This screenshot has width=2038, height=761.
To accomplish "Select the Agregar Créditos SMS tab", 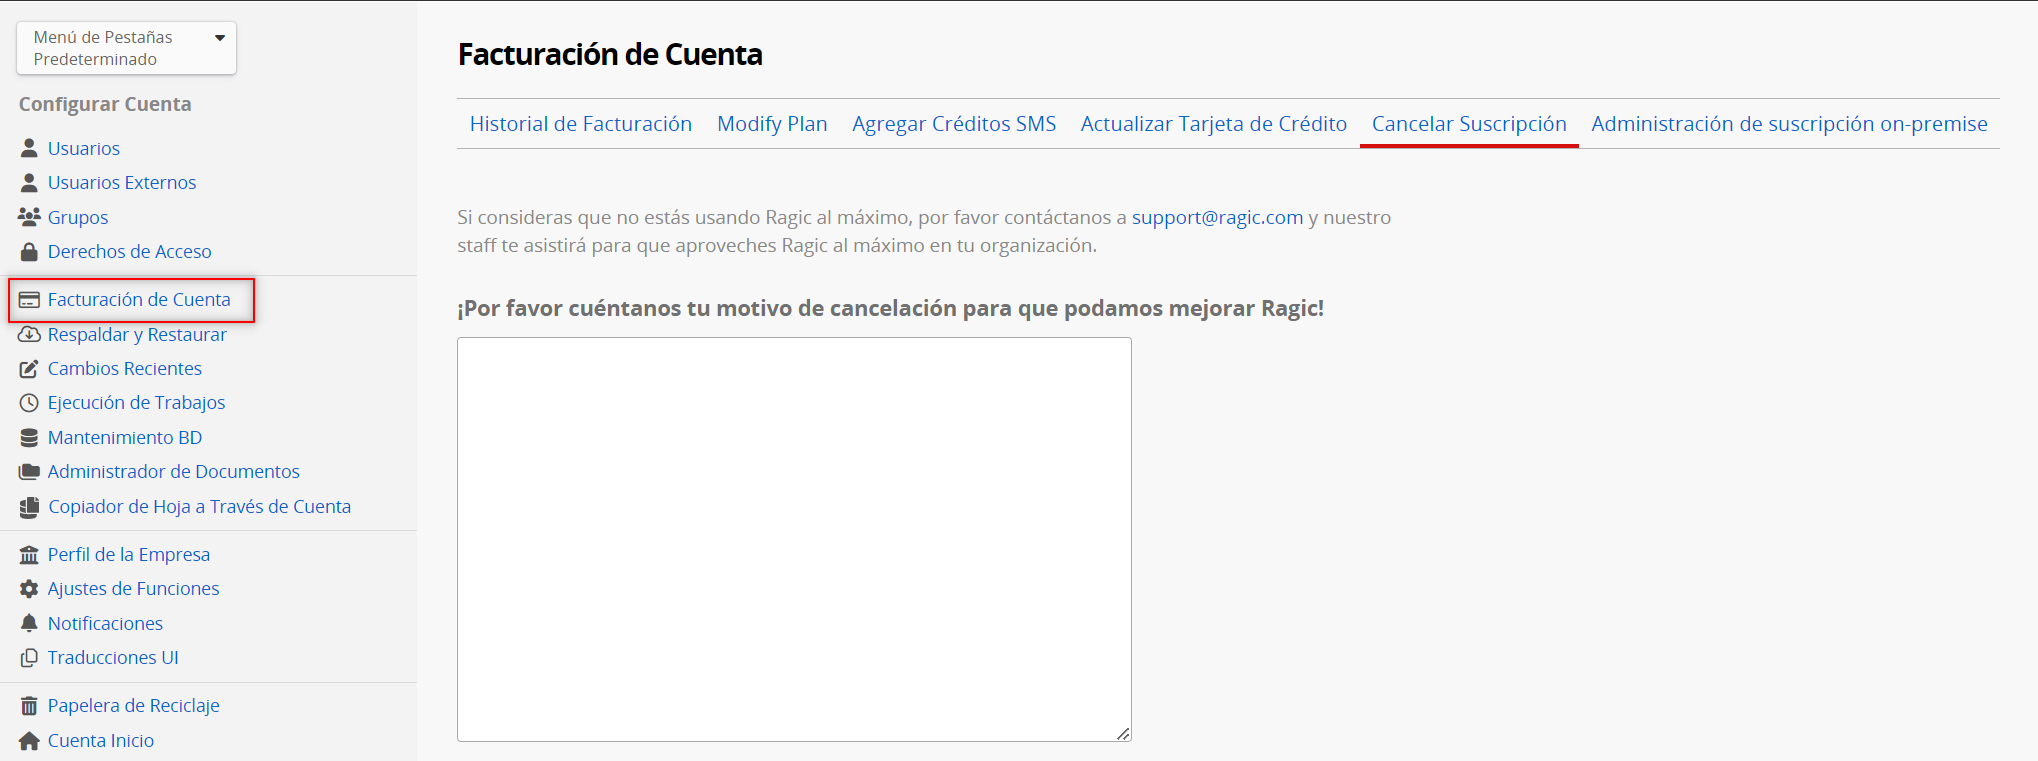I will coord(953,124).
